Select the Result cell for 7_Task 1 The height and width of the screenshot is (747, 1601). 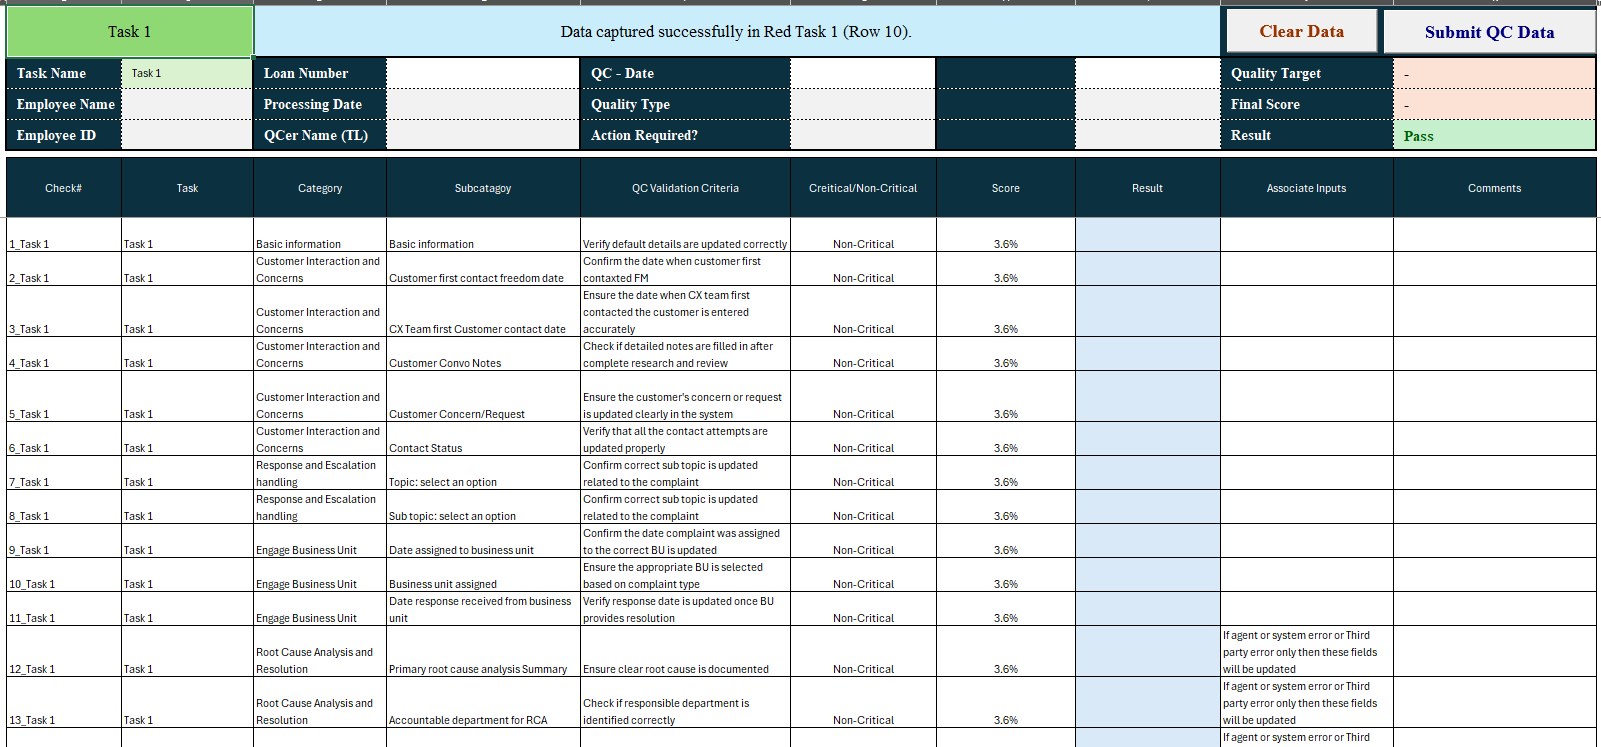tap(1147, 473)
